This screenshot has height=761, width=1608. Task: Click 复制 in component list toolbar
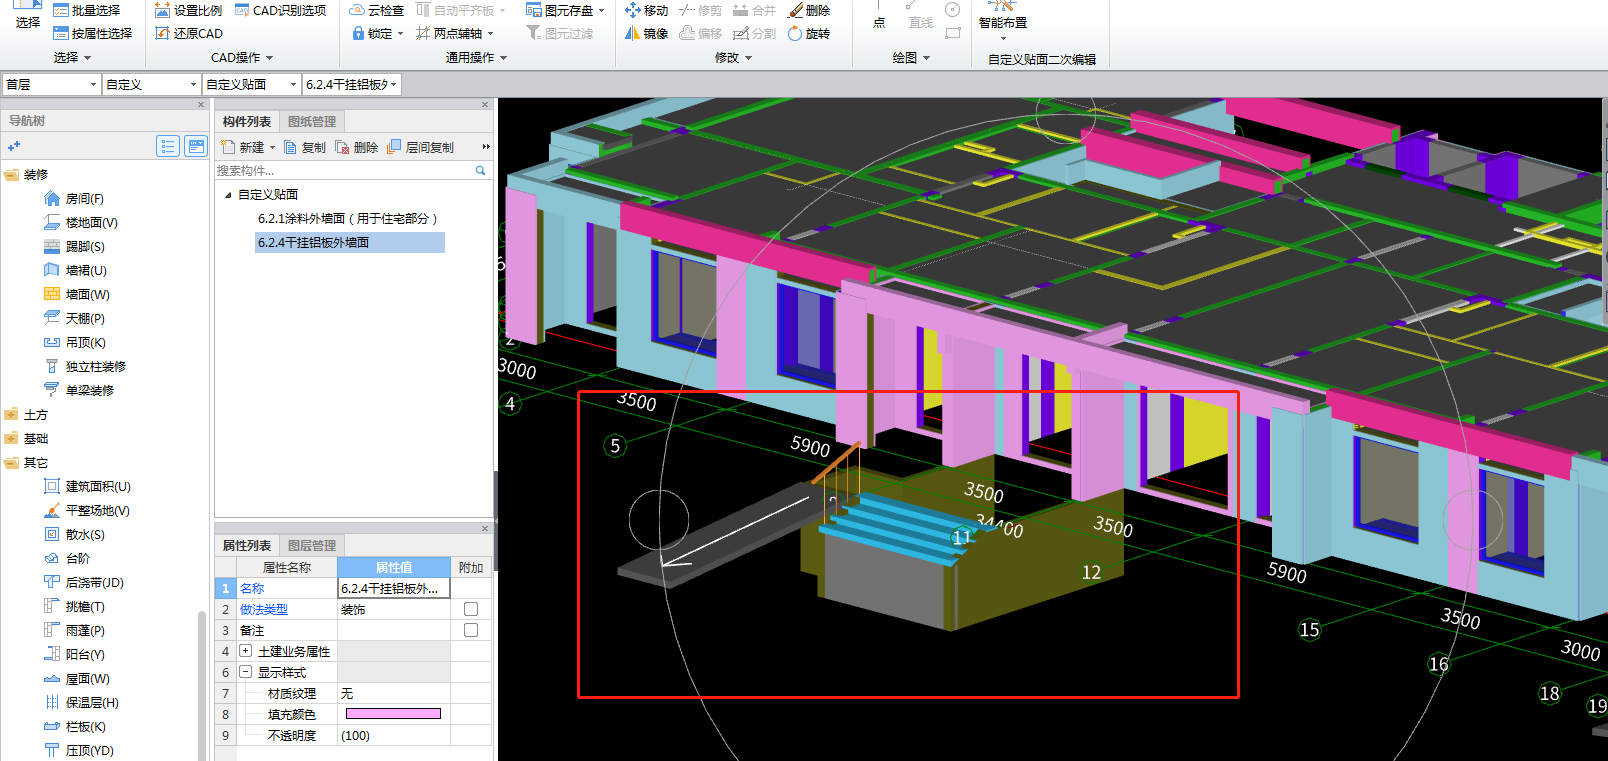305,147
